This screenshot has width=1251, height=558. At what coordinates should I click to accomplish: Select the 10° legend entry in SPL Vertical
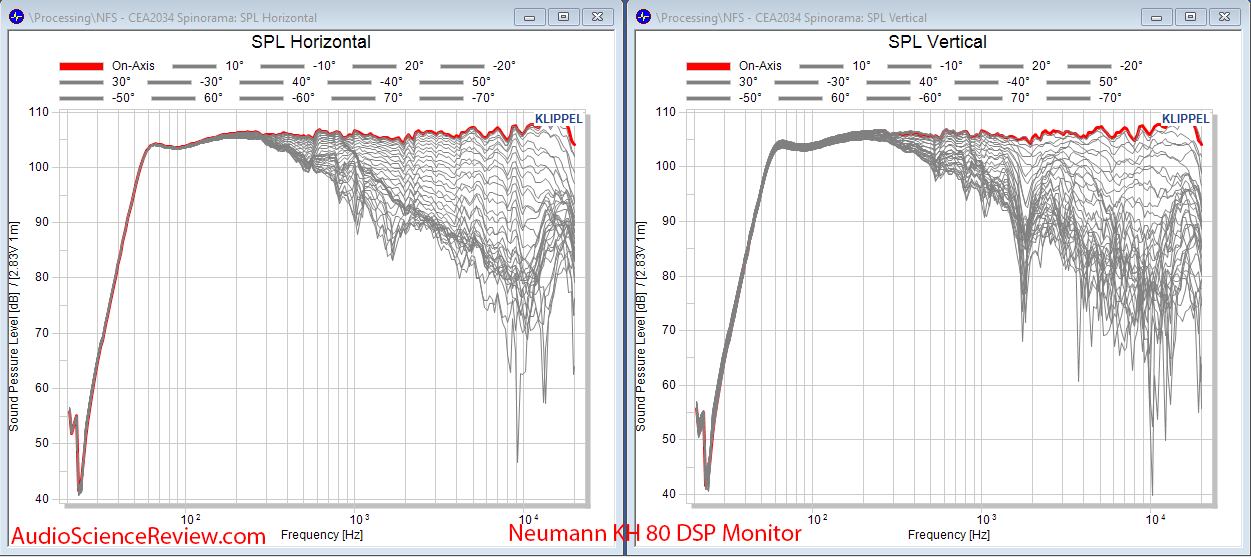point(833,66)
